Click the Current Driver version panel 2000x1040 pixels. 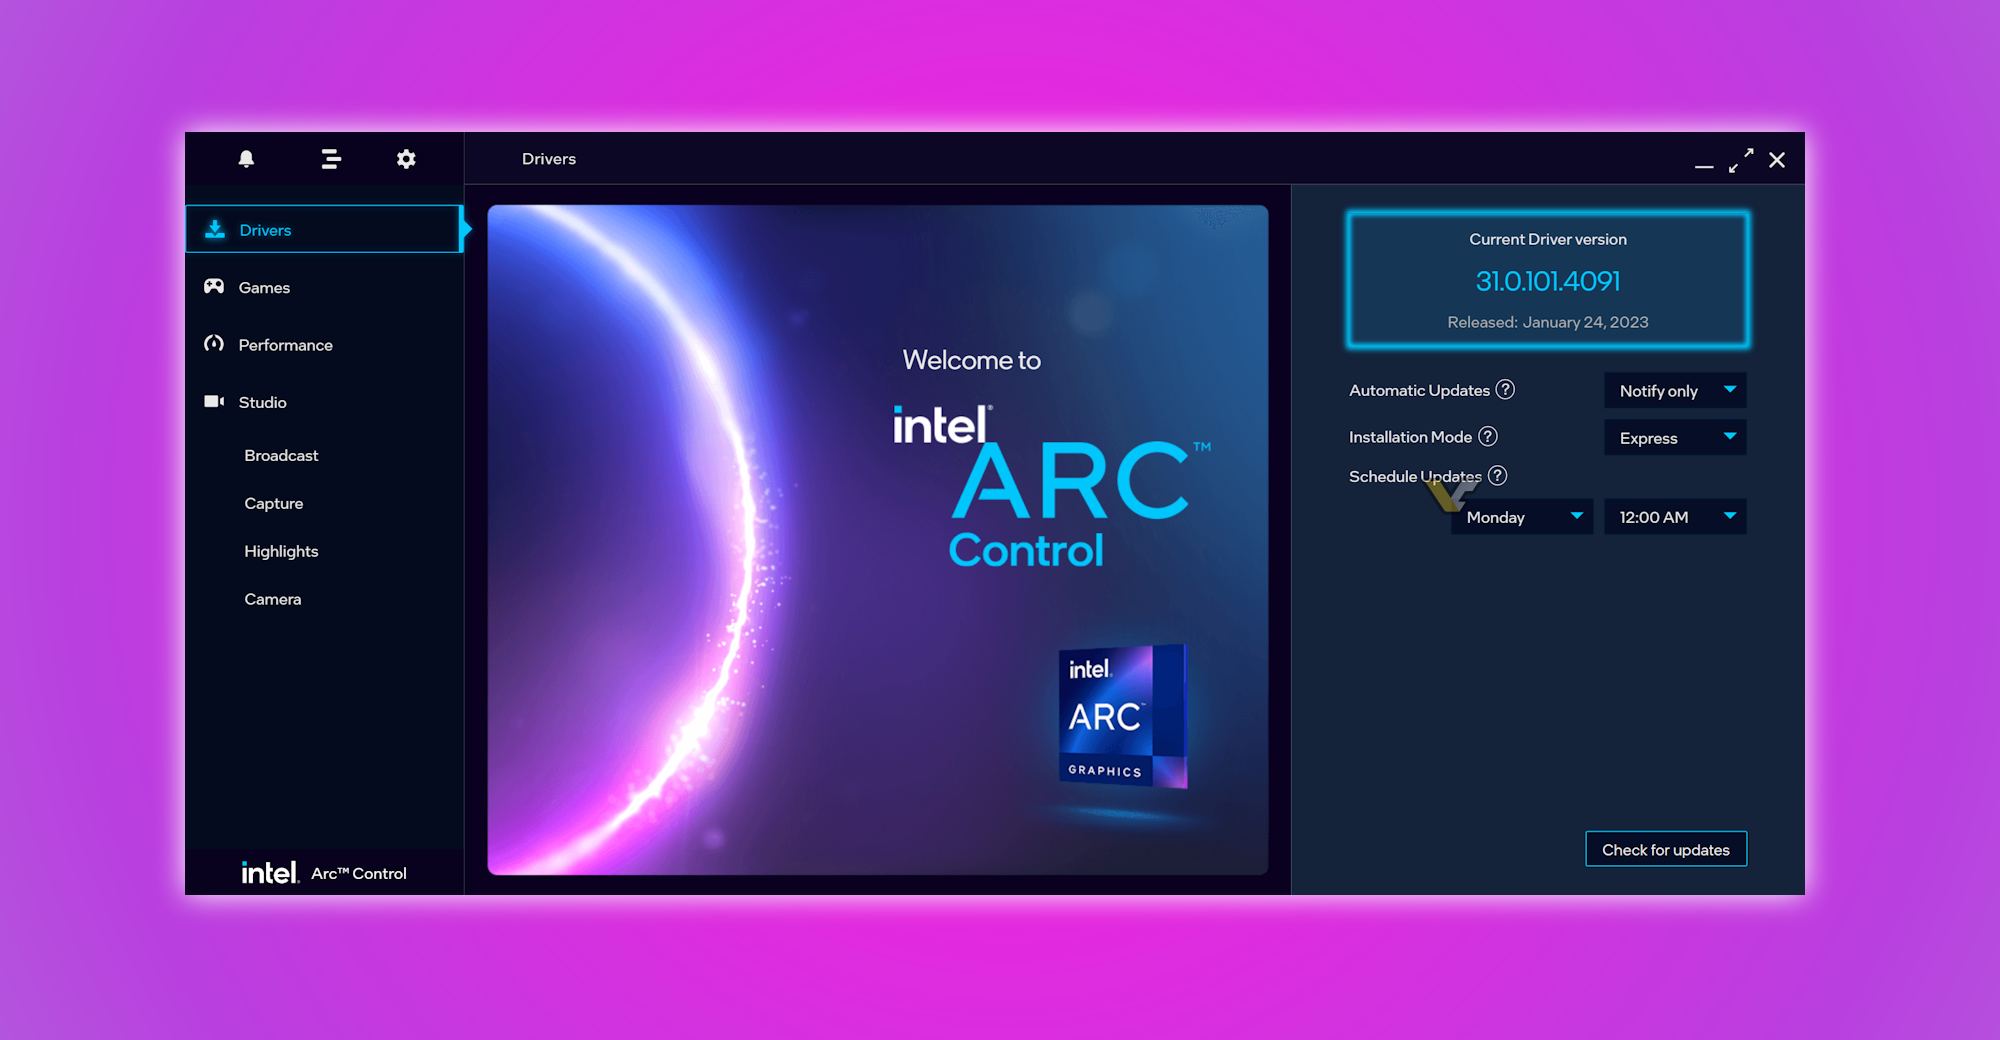tap(1548, 280)
